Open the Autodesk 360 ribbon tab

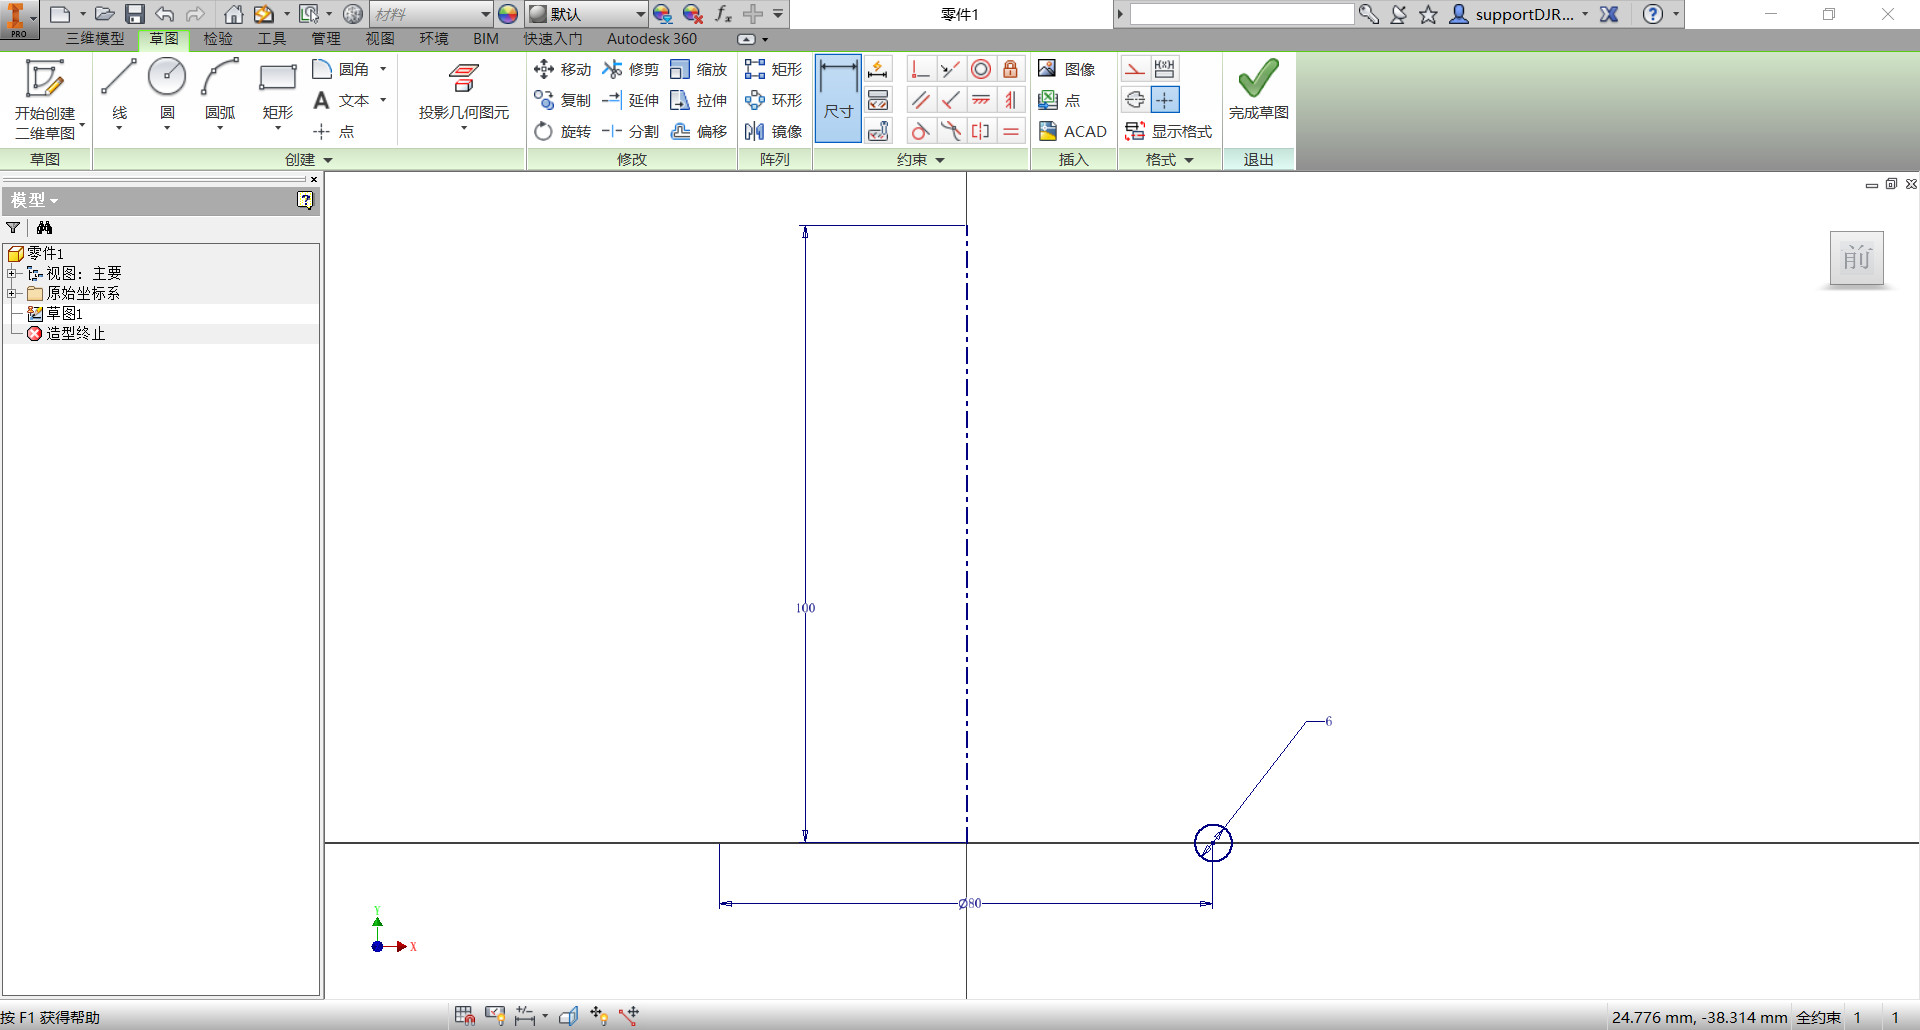[652, 39]
